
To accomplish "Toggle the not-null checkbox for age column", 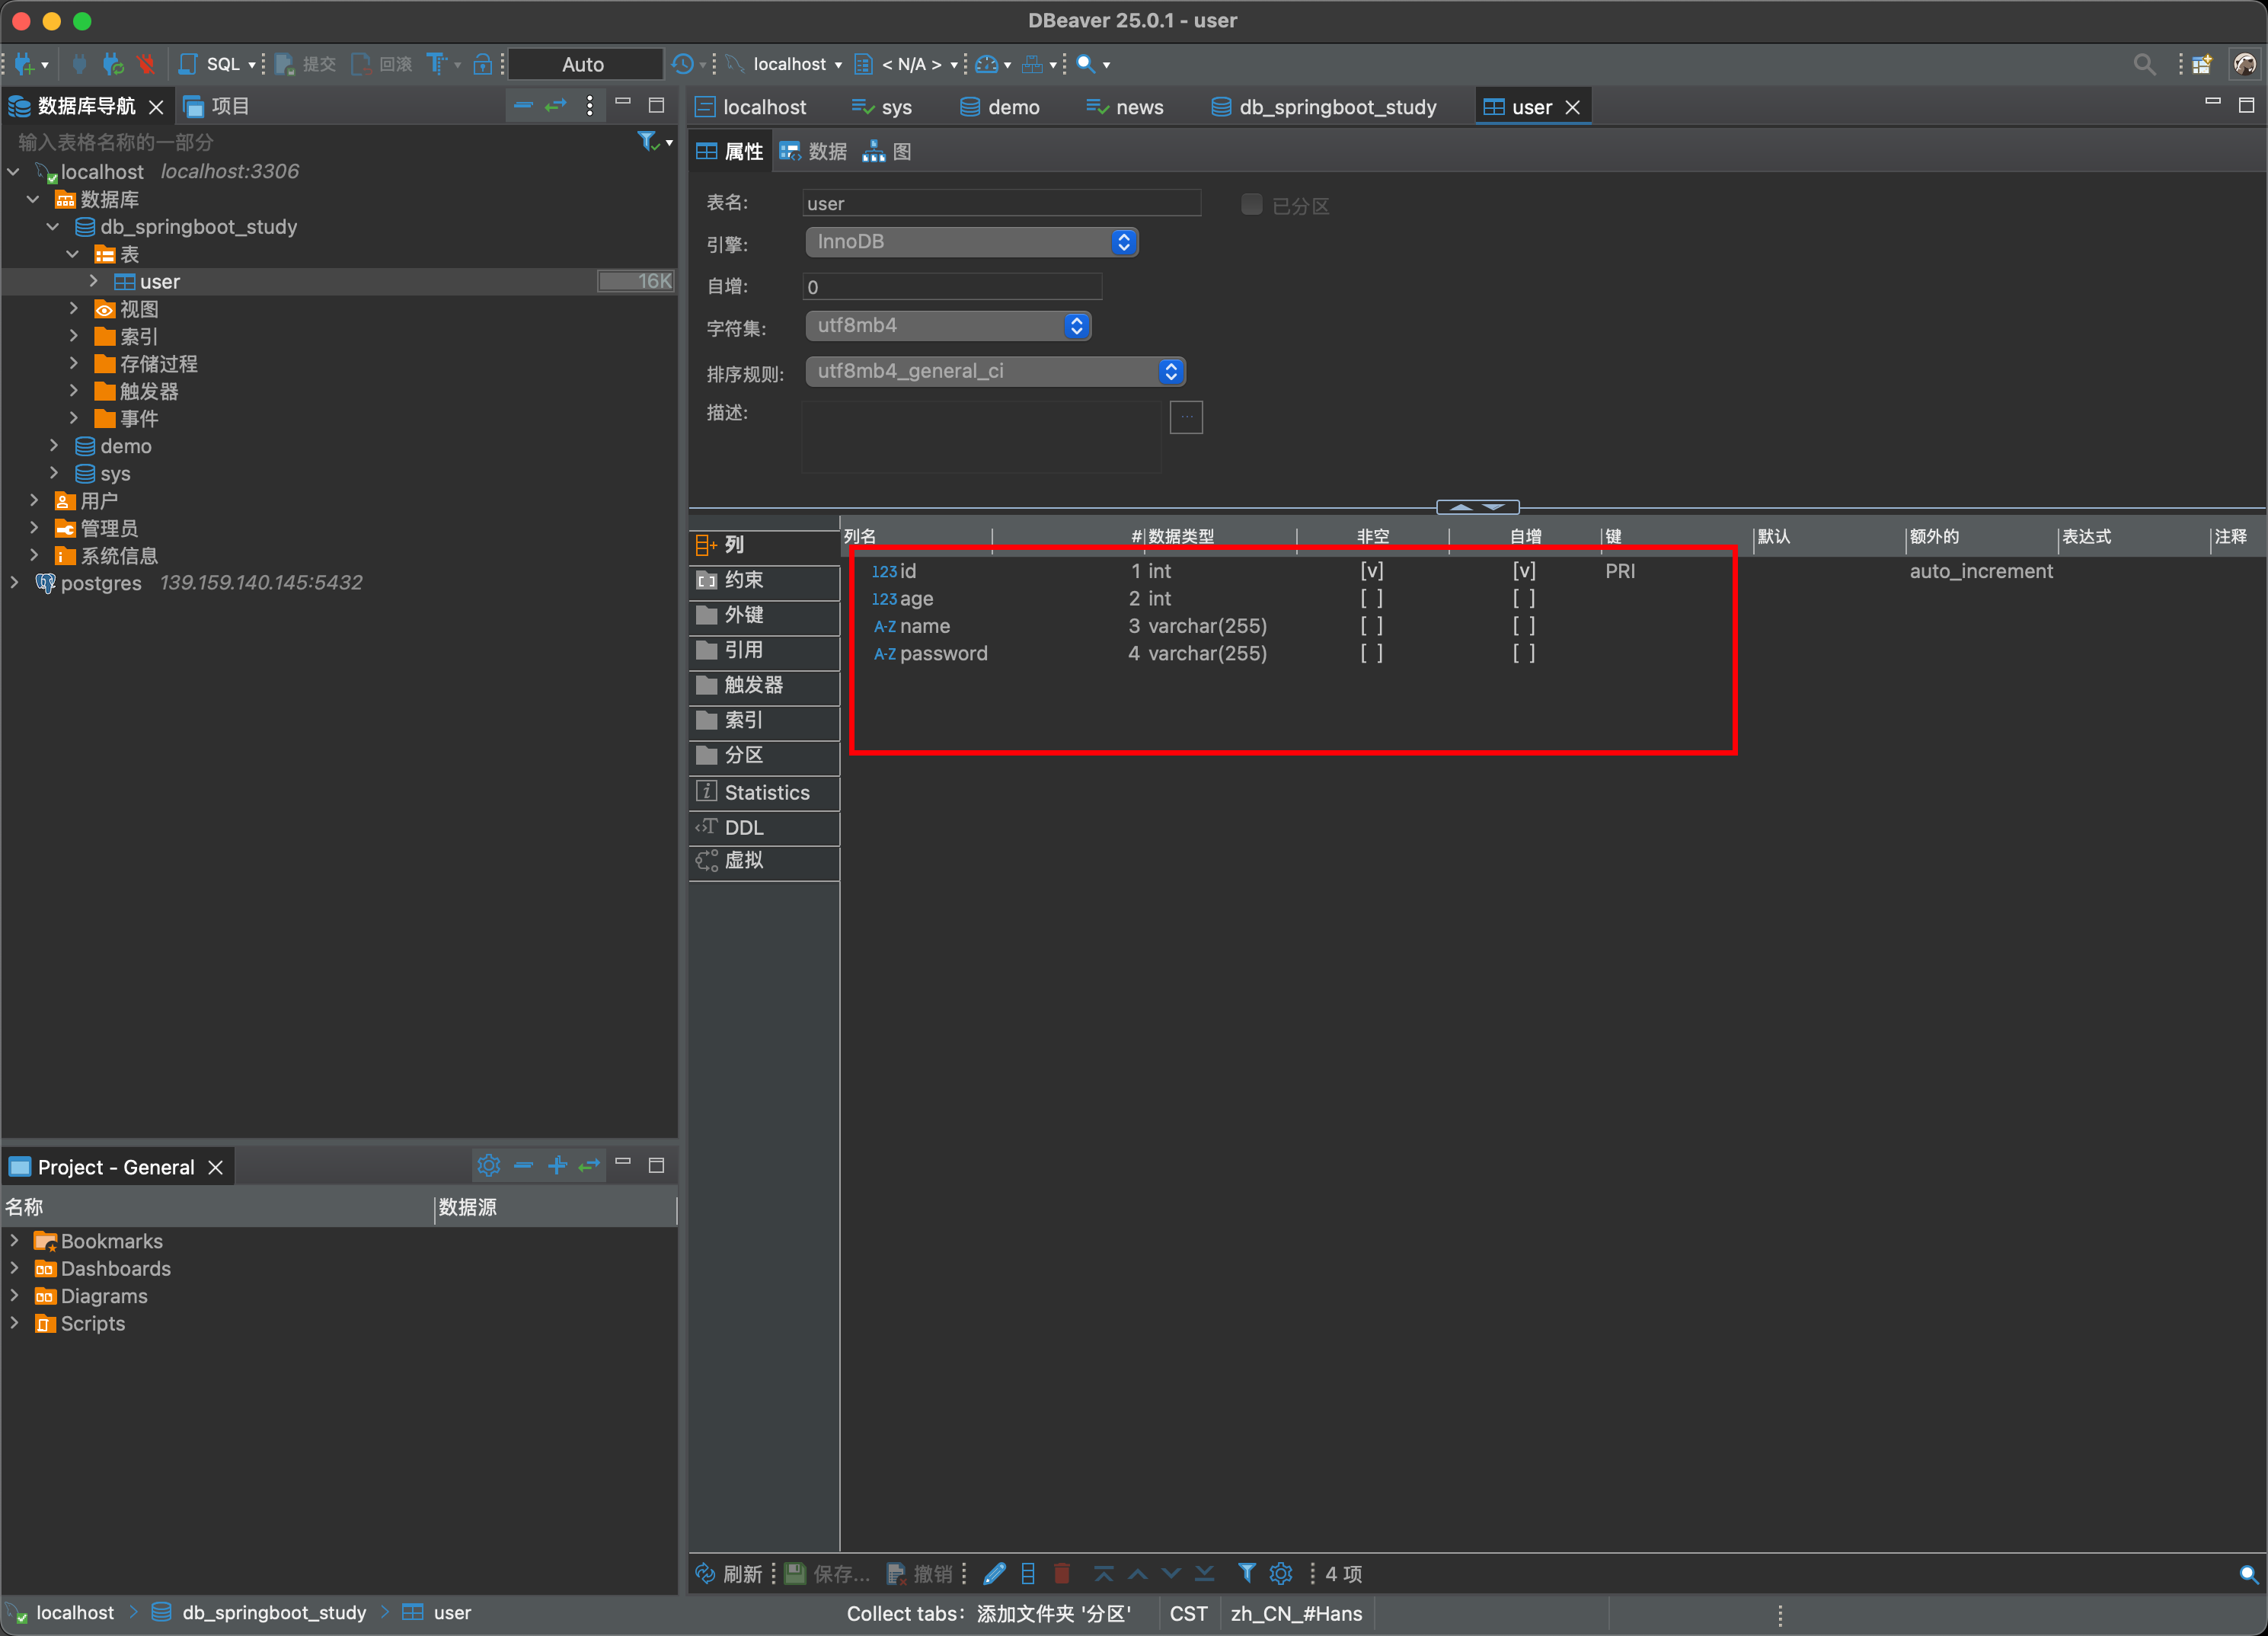I will (x=1371, y=598).
